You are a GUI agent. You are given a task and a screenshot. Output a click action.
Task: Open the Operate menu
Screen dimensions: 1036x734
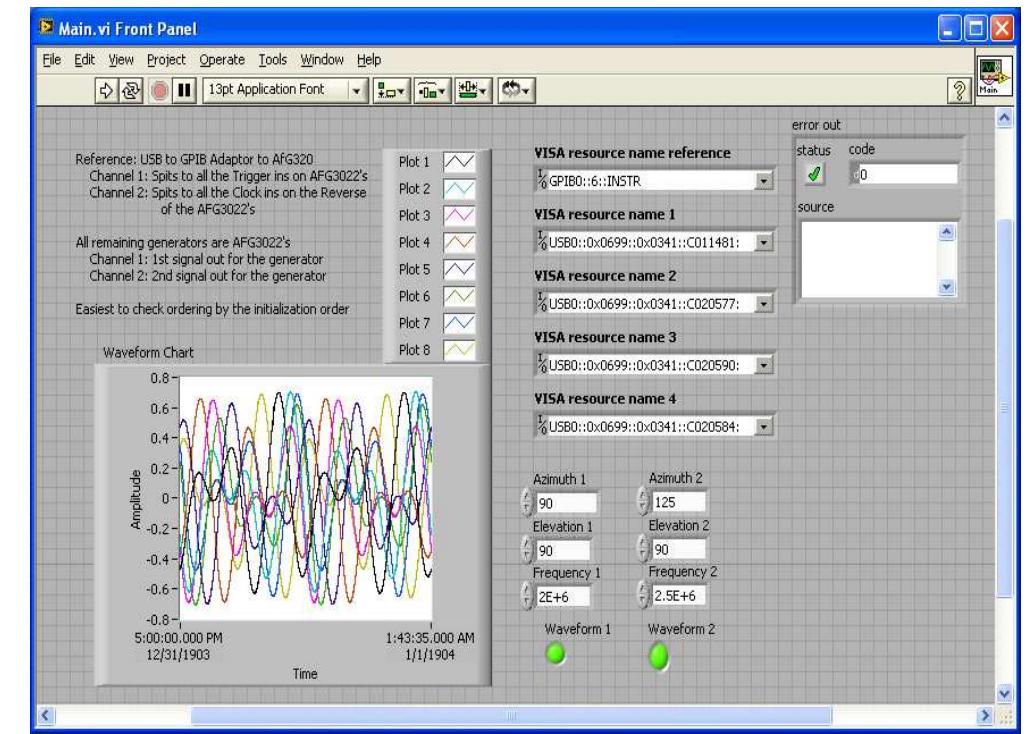pyautogui.click(x=222, y=59)
